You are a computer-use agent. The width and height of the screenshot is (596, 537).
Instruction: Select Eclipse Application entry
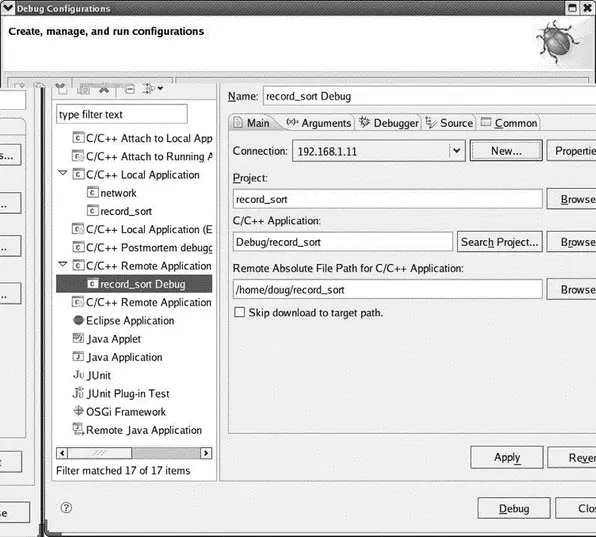pyautogui.click(x=124, y=321)
